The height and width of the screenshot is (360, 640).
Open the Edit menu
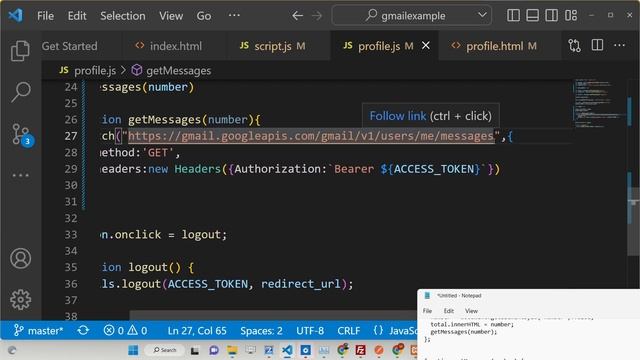[77, 16]
